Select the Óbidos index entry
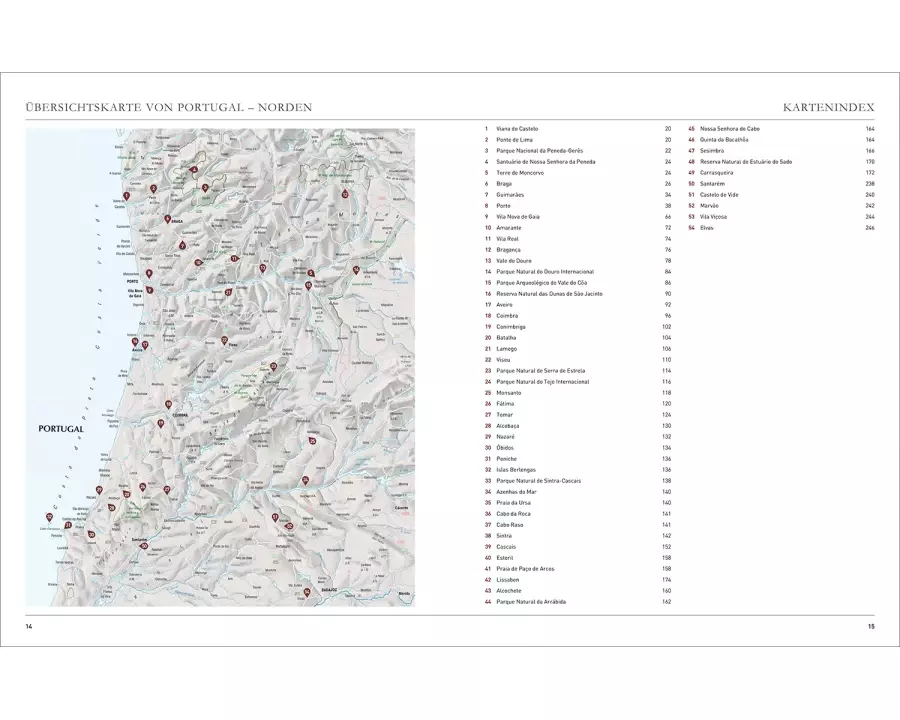 tap(505, 447)
